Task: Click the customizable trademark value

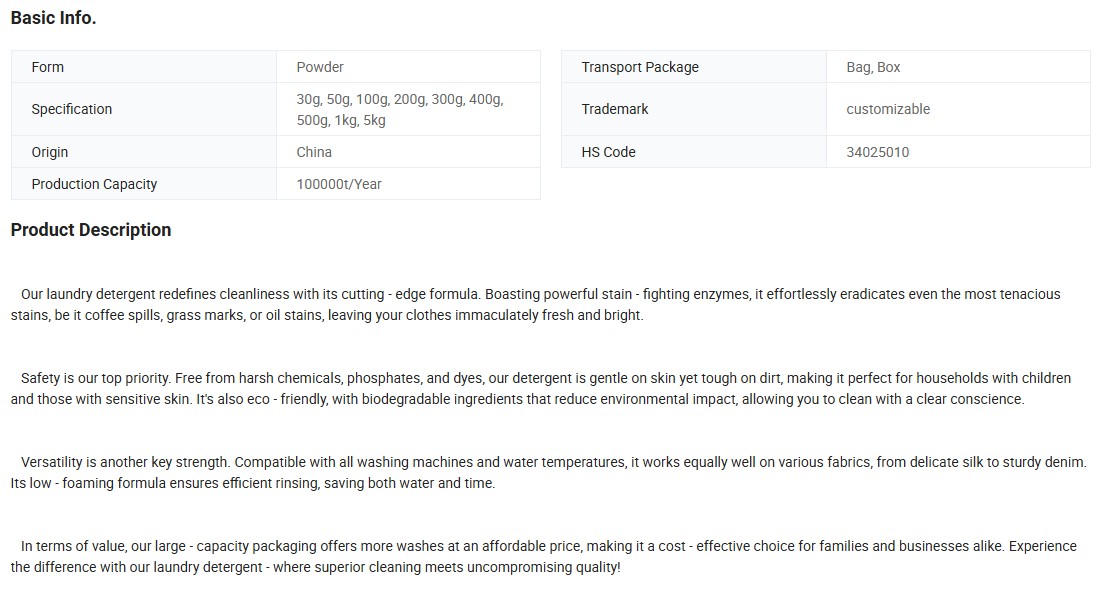Action: coord(888,109)
